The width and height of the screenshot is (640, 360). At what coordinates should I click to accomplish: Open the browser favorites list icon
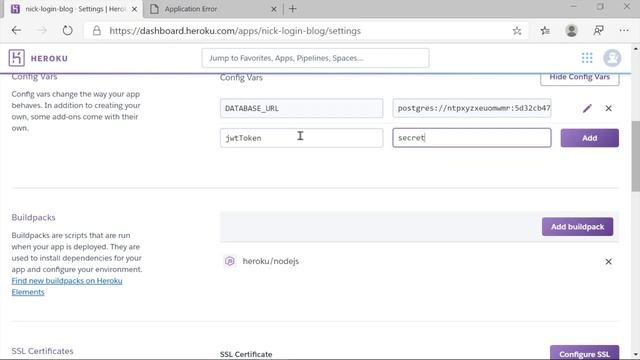545,31
